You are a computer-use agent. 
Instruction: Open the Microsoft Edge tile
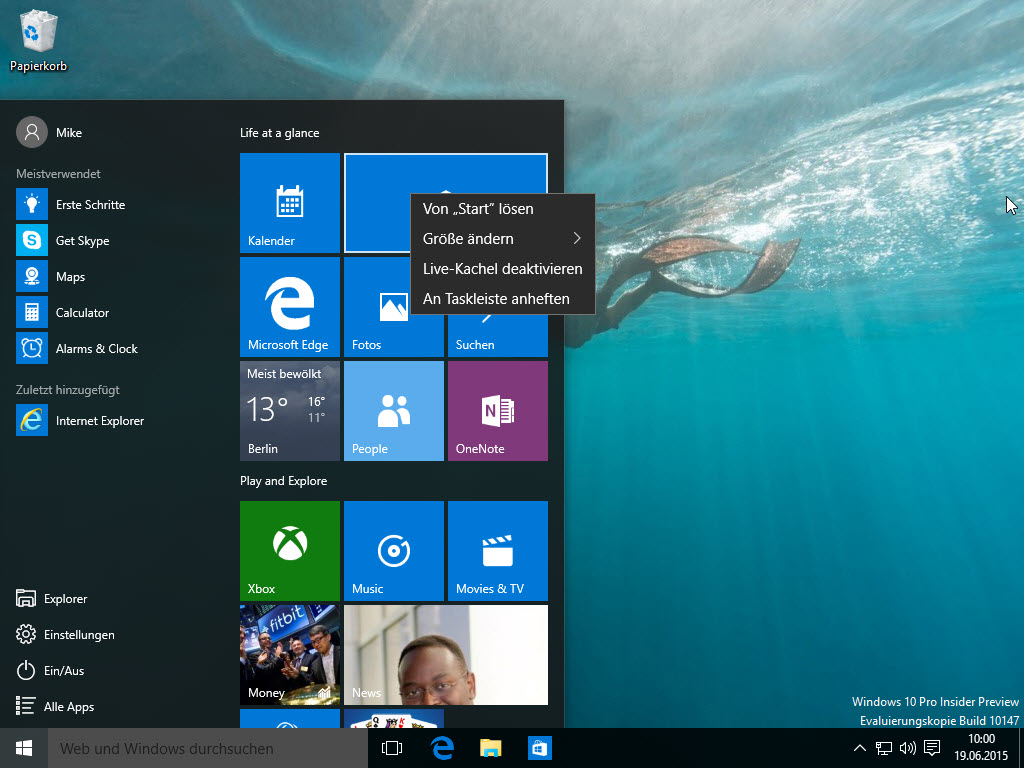point(290,307)
